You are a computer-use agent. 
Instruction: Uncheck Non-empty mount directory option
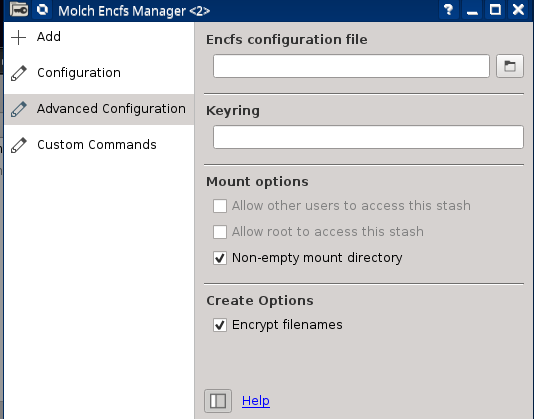(220, 258)
